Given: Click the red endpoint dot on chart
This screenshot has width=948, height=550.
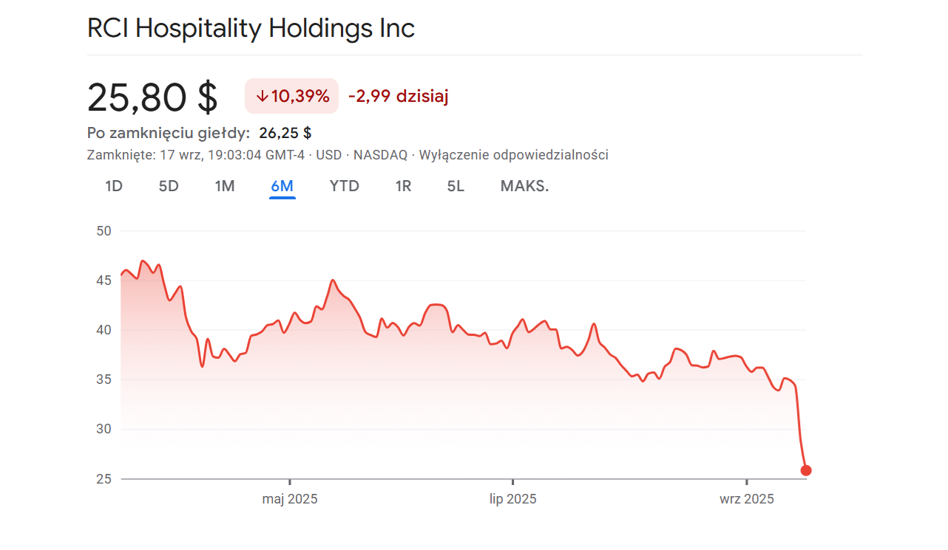Looking at the screenshot, I should pyautogui.click(x=806, y=471).
